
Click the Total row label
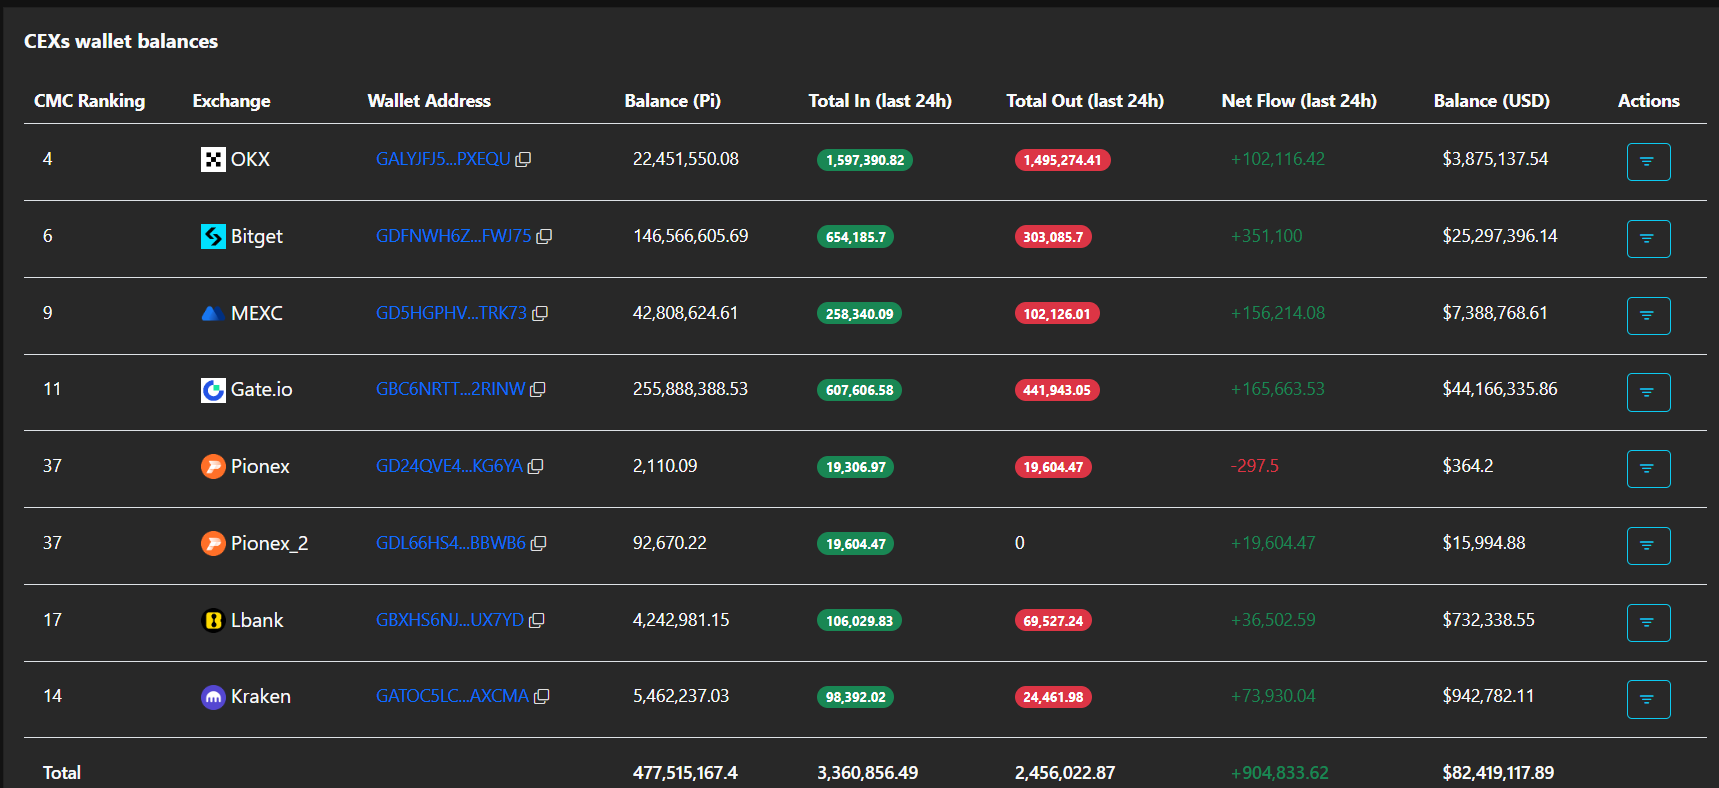tap(62, 773)
